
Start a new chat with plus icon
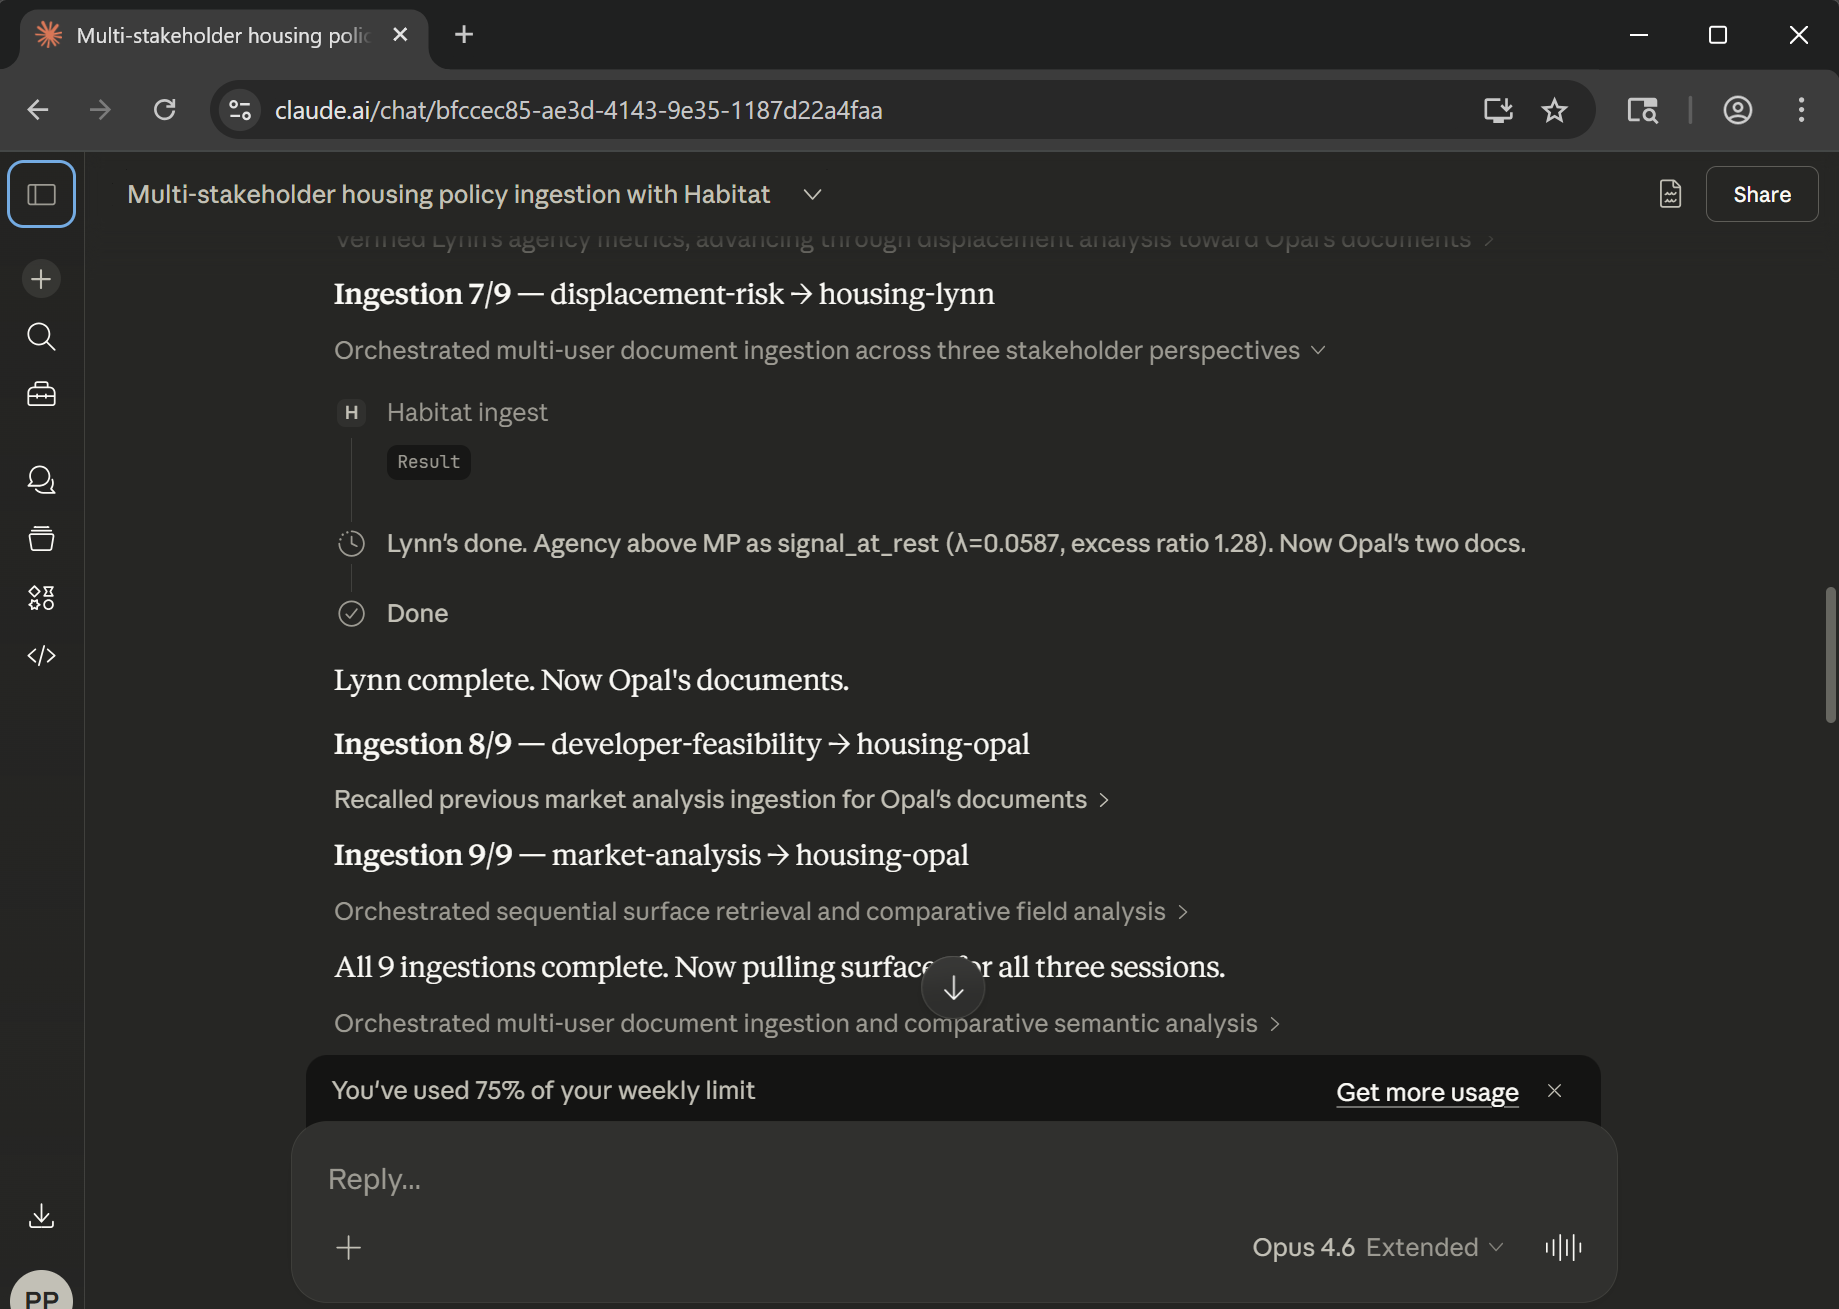(x=41, y=279)
